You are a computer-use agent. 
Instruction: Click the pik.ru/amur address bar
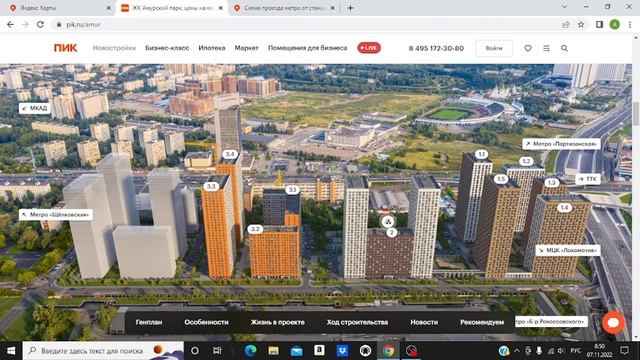[x=306, y=24]
